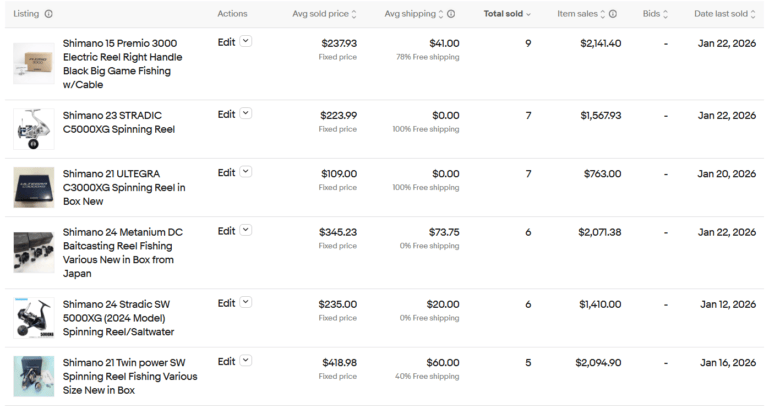The width and height of the screenshot is (780, 408).
Task: Click the info icon beside Listing header
Action: coord(49,14)
